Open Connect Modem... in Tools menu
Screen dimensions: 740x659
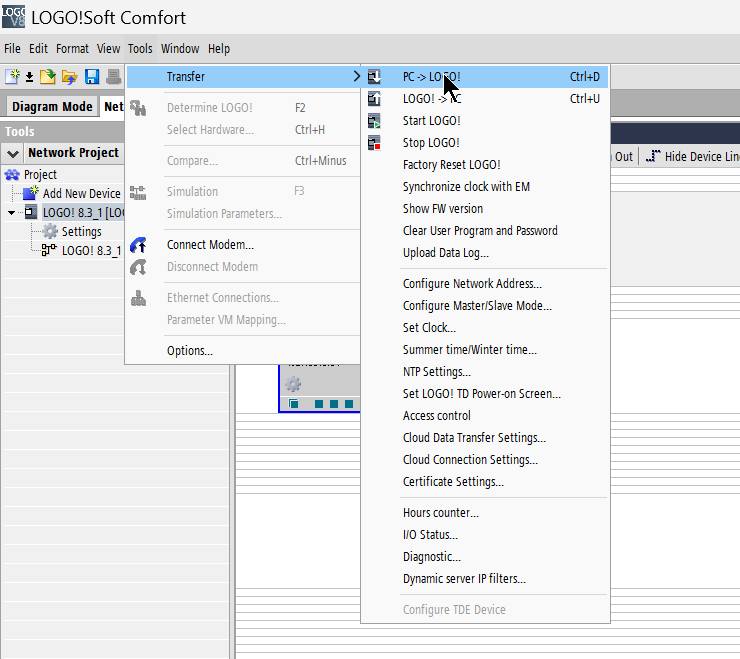[x=243, y=245]
